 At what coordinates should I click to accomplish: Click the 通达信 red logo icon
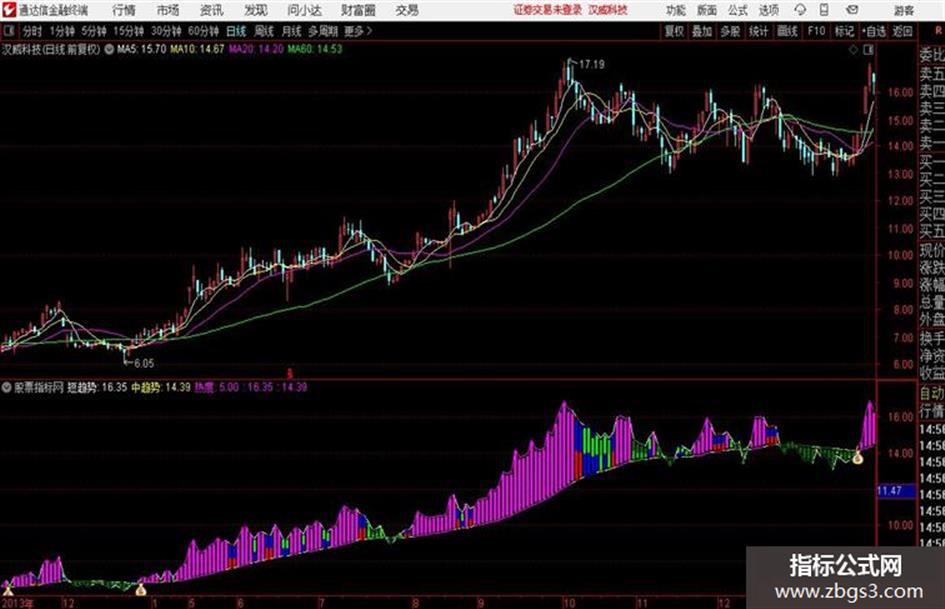[8, 10]
